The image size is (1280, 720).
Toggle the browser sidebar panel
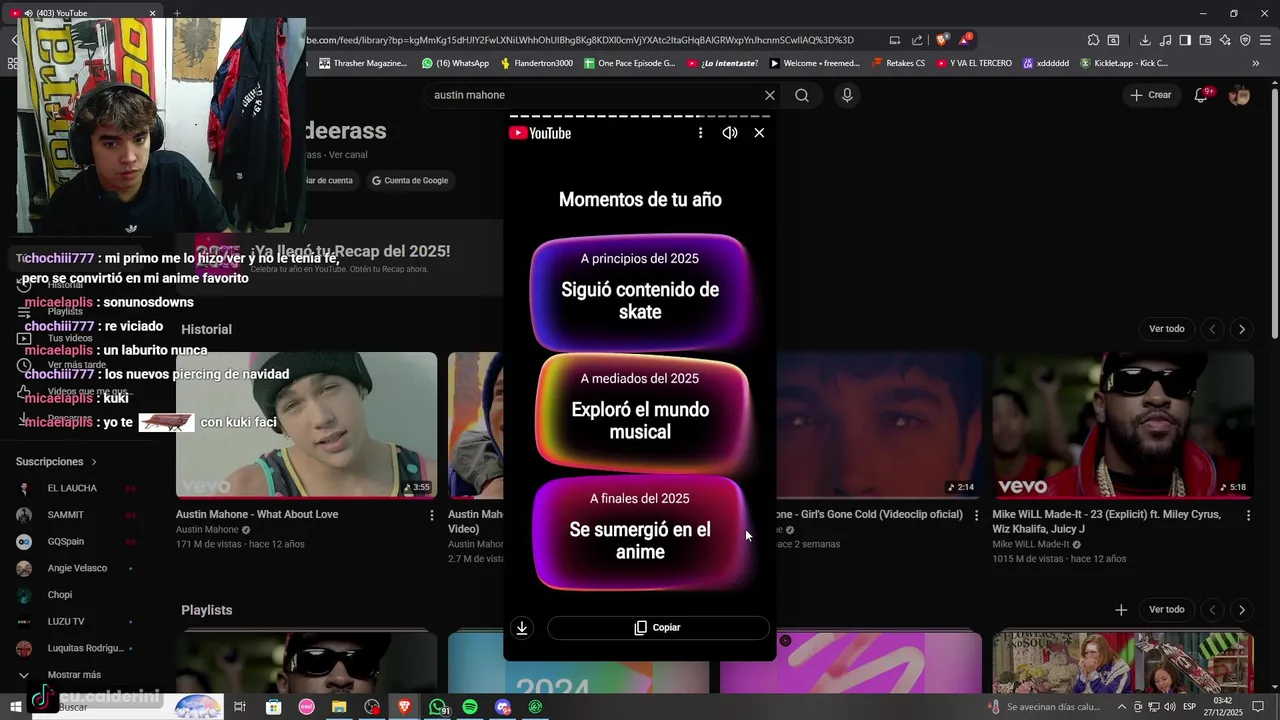1185,40
